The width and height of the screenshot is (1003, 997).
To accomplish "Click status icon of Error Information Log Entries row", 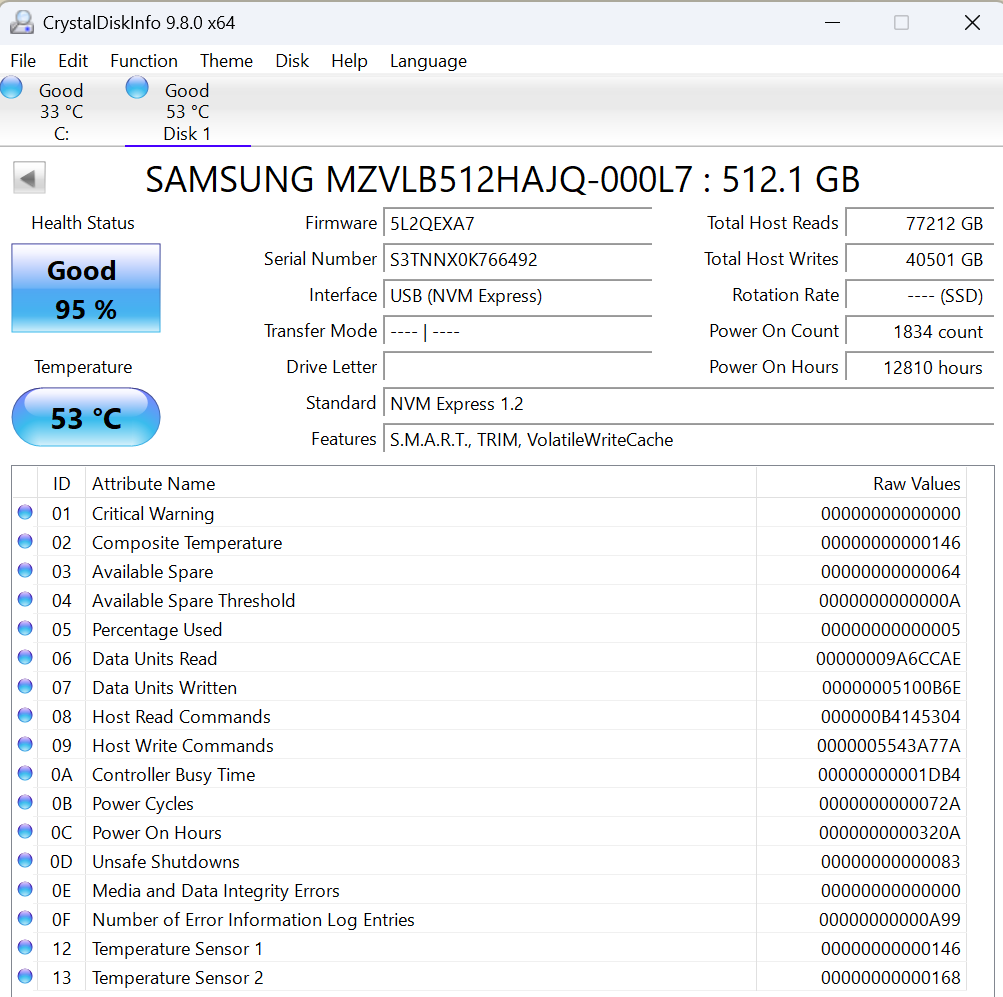I will (x=25, y=918).
